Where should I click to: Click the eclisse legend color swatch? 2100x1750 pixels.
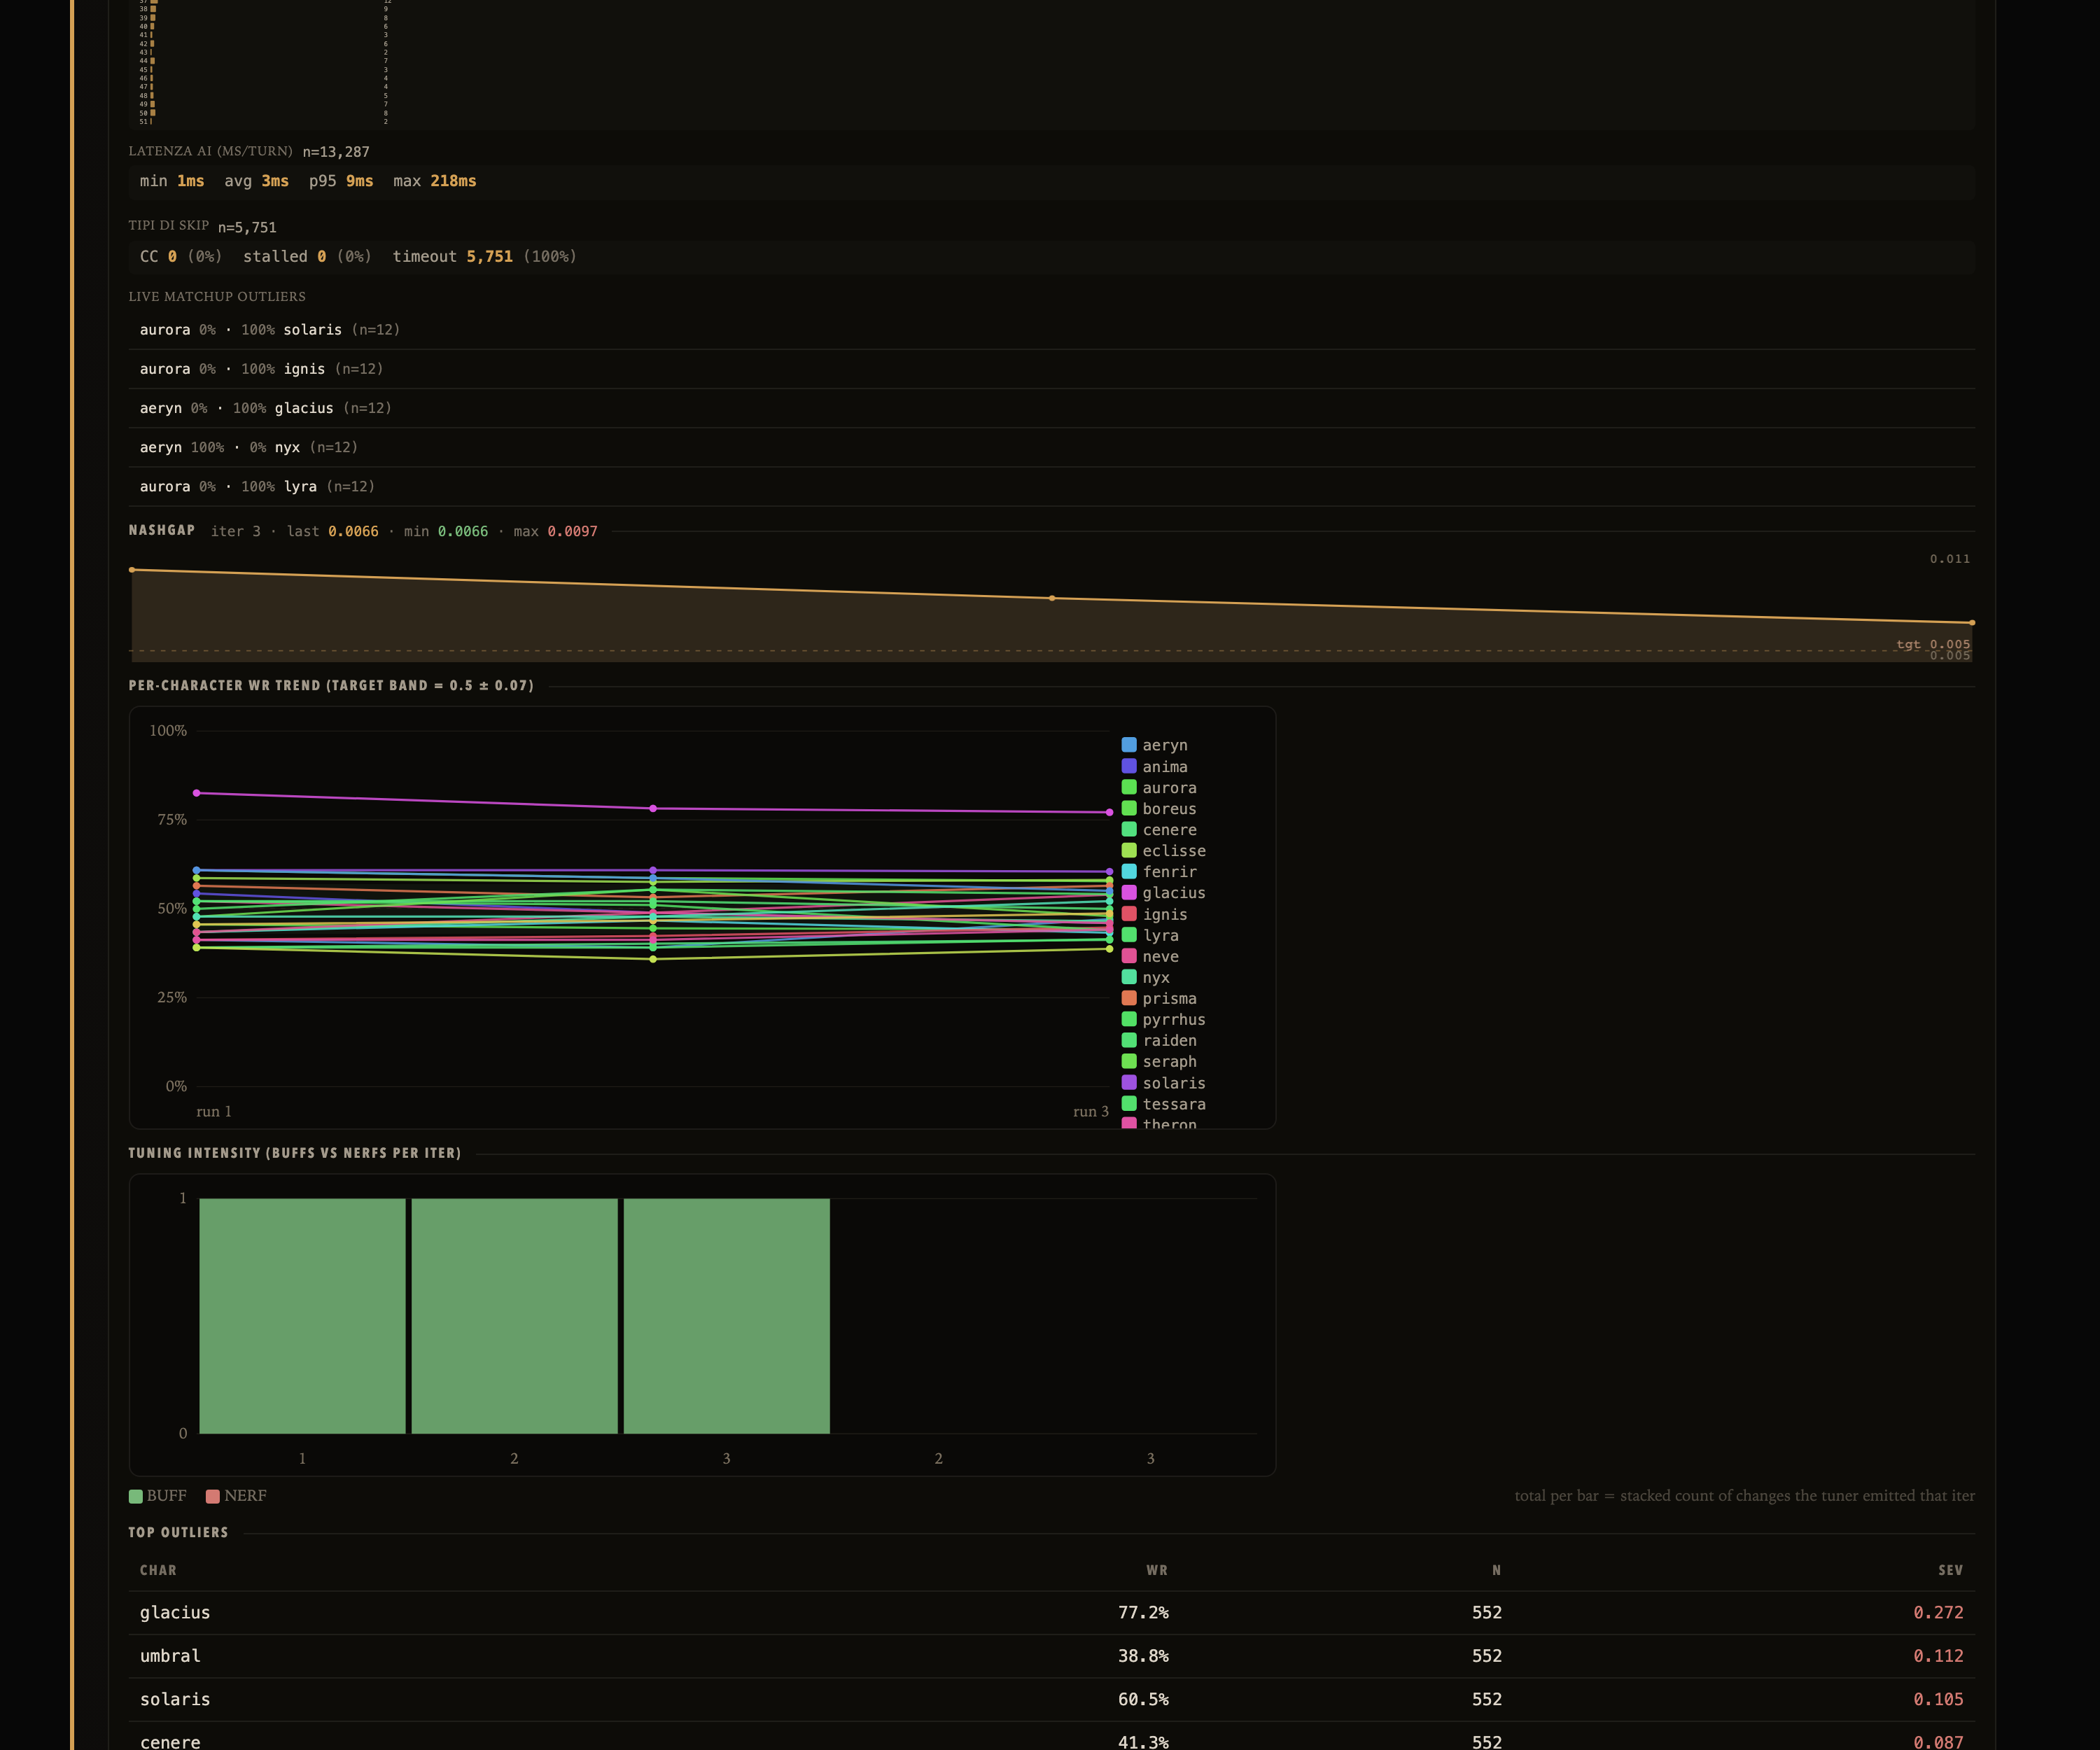1129,850
